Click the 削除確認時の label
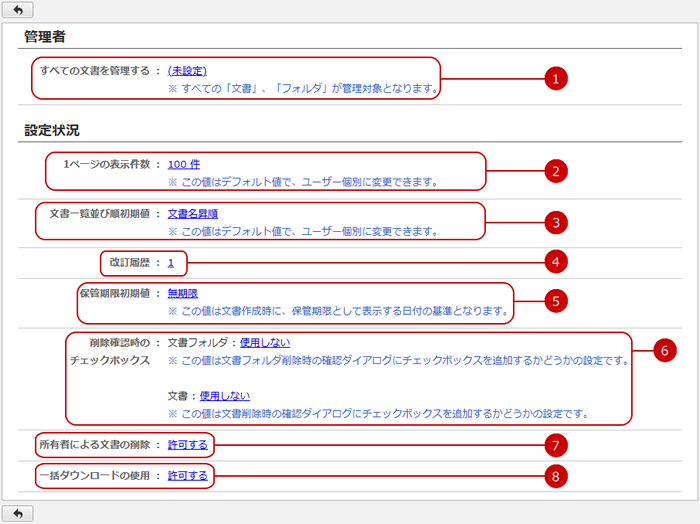 (120, 342)
